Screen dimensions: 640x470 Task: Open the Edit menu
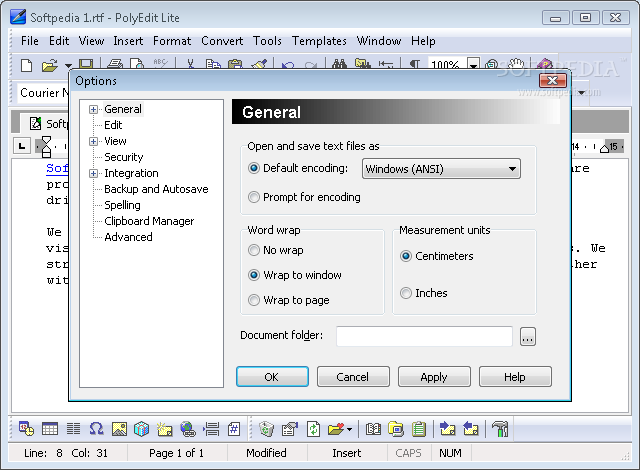click(59, 41)
